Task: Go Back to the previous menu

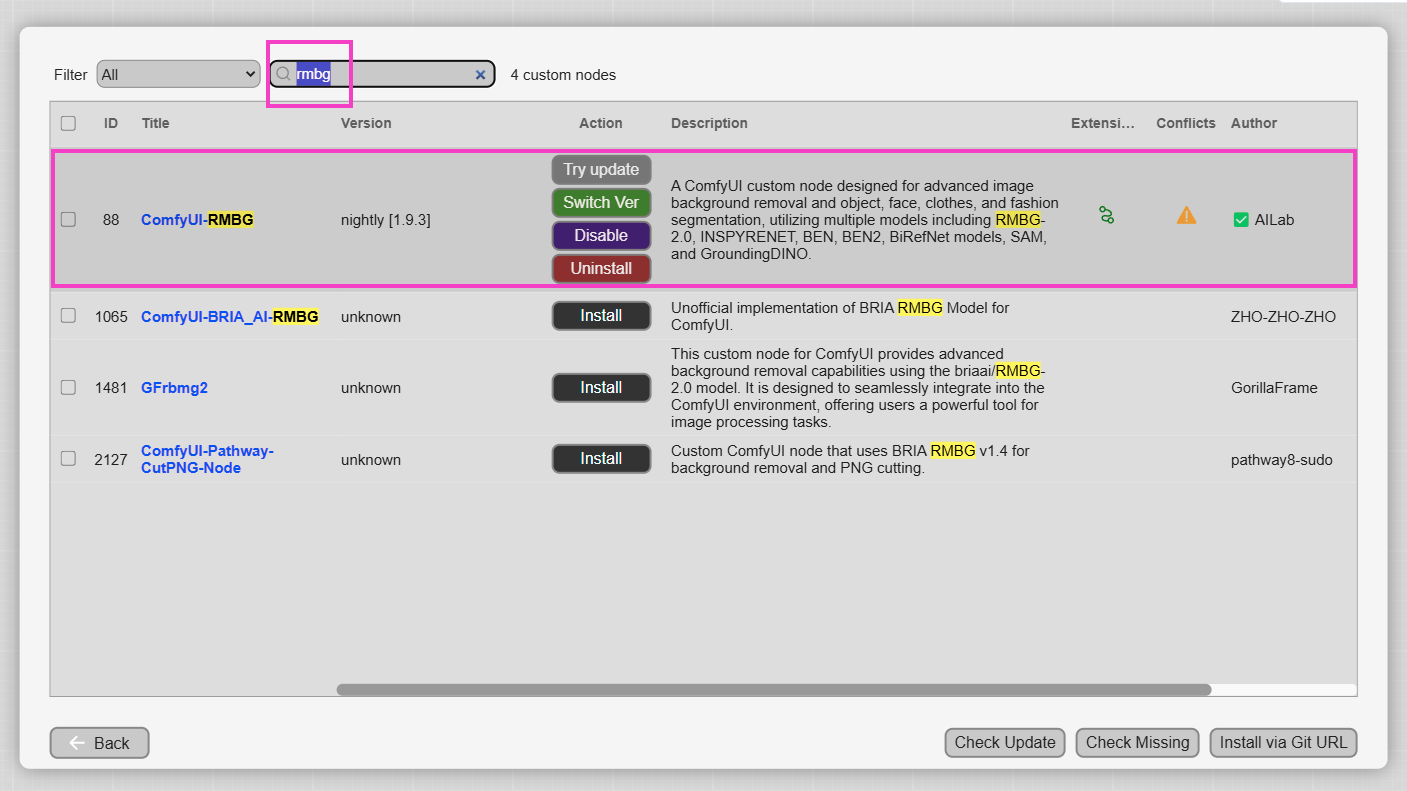Action: pyautogui.click(x=99, y=743)
